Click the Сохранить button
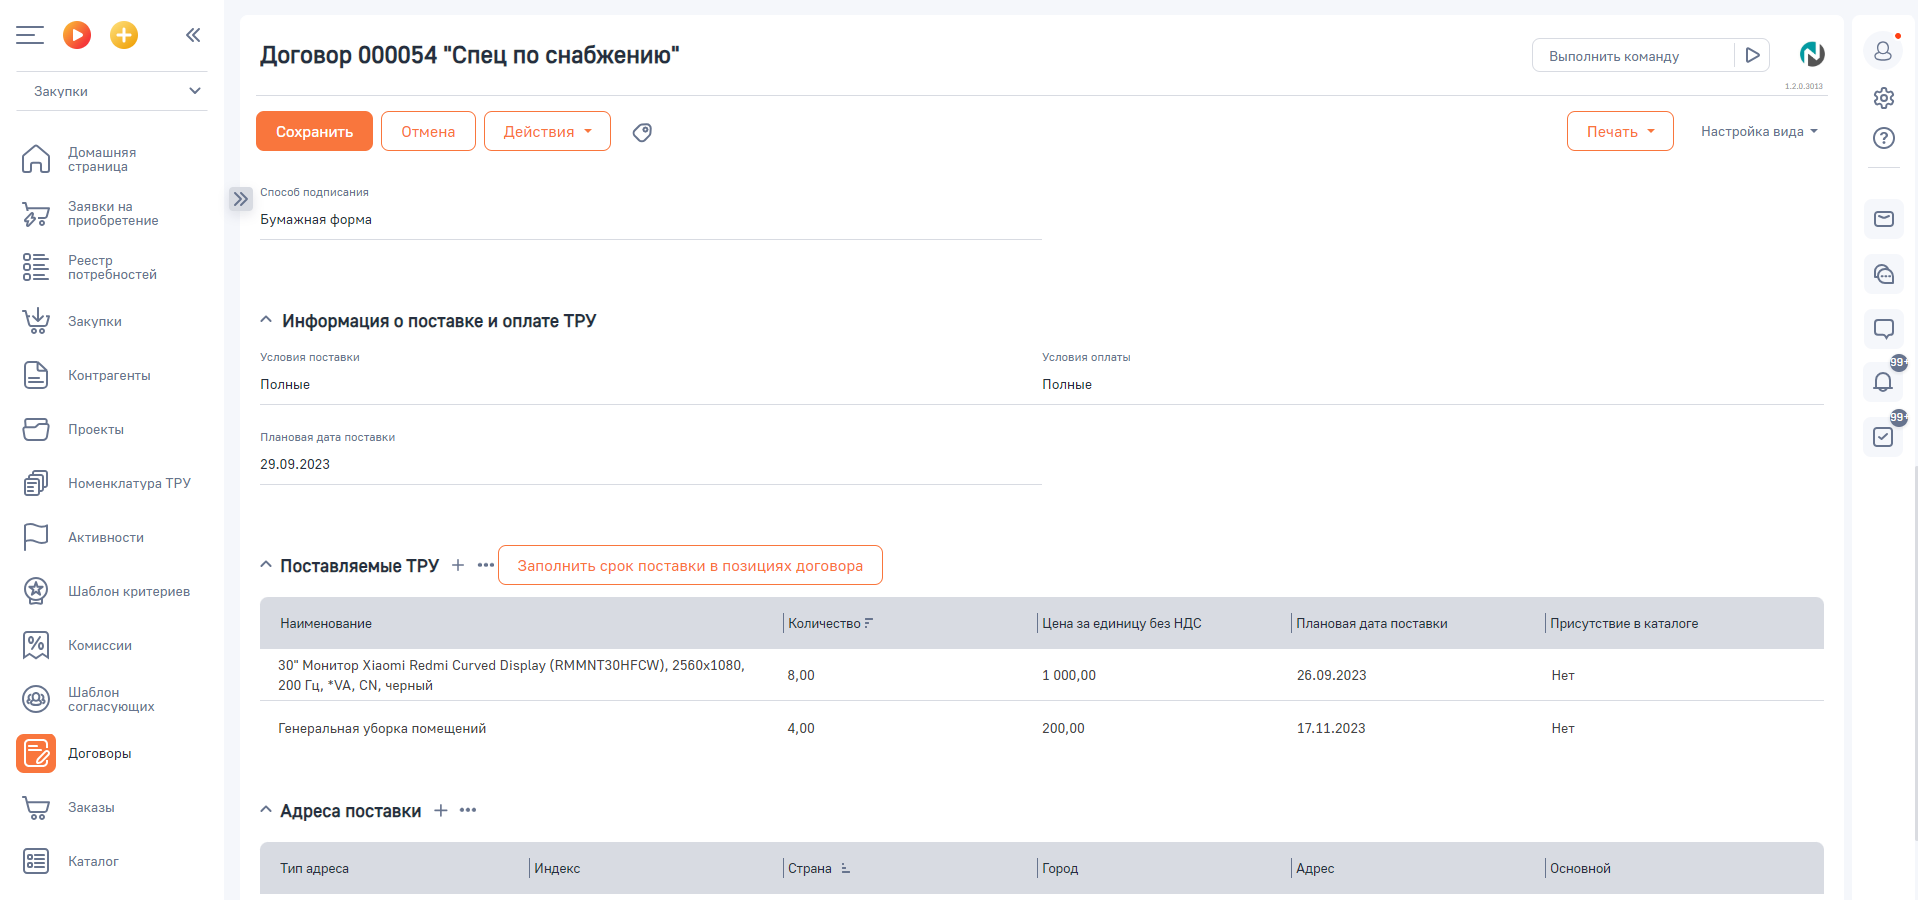Screen dimensions: 1918x900 [314, 131]
